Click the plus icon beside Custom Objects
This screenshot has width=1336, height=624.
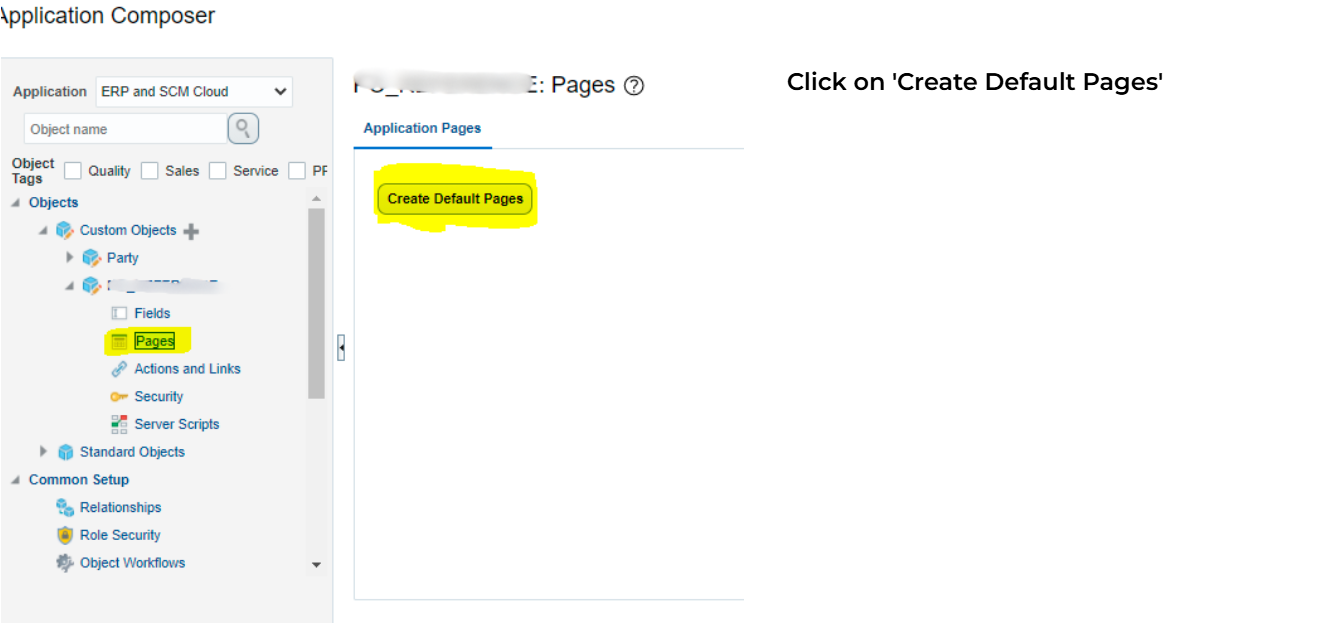(191, 231)
